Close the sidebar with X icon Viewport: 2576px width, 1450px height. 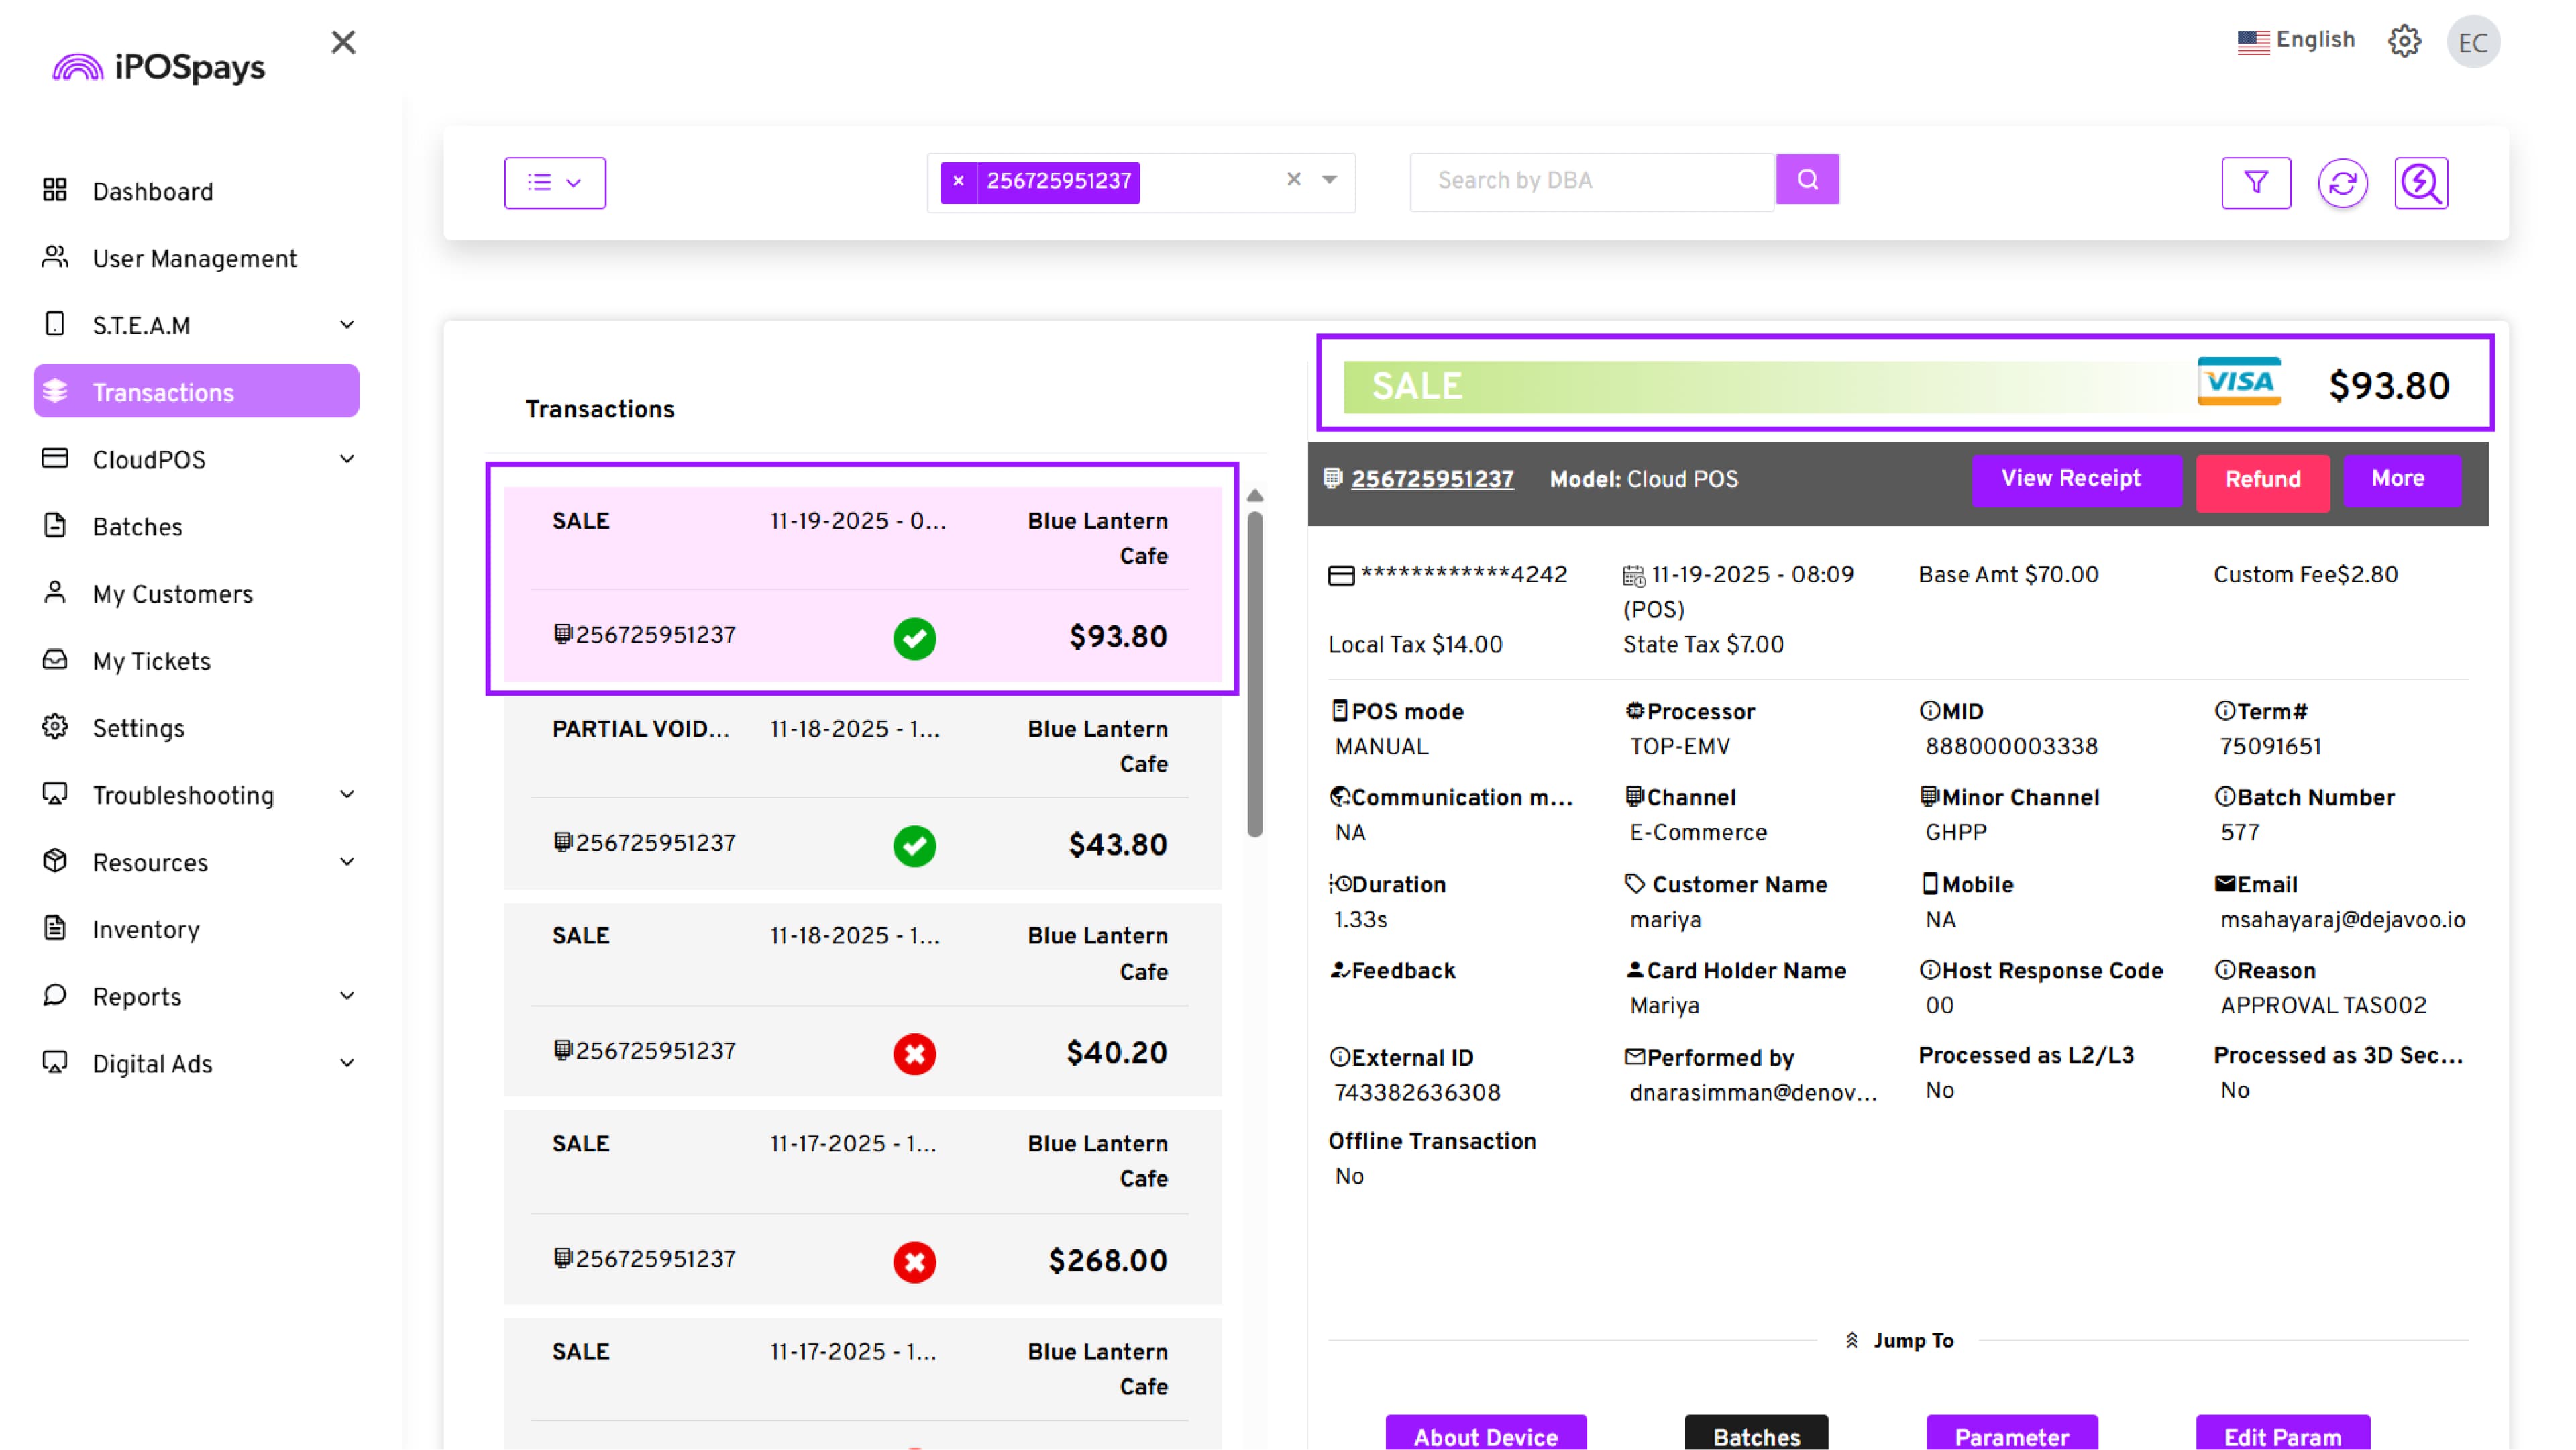(343, 42)
